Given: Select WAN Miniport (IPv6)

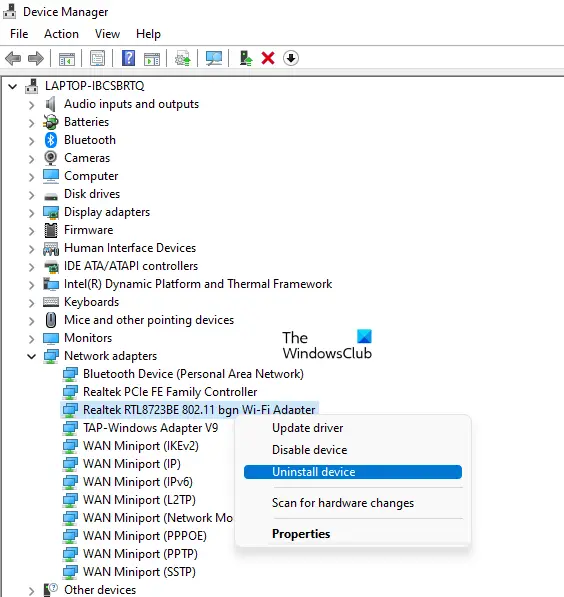Looking at the screenshot, I should pos(137,482).
